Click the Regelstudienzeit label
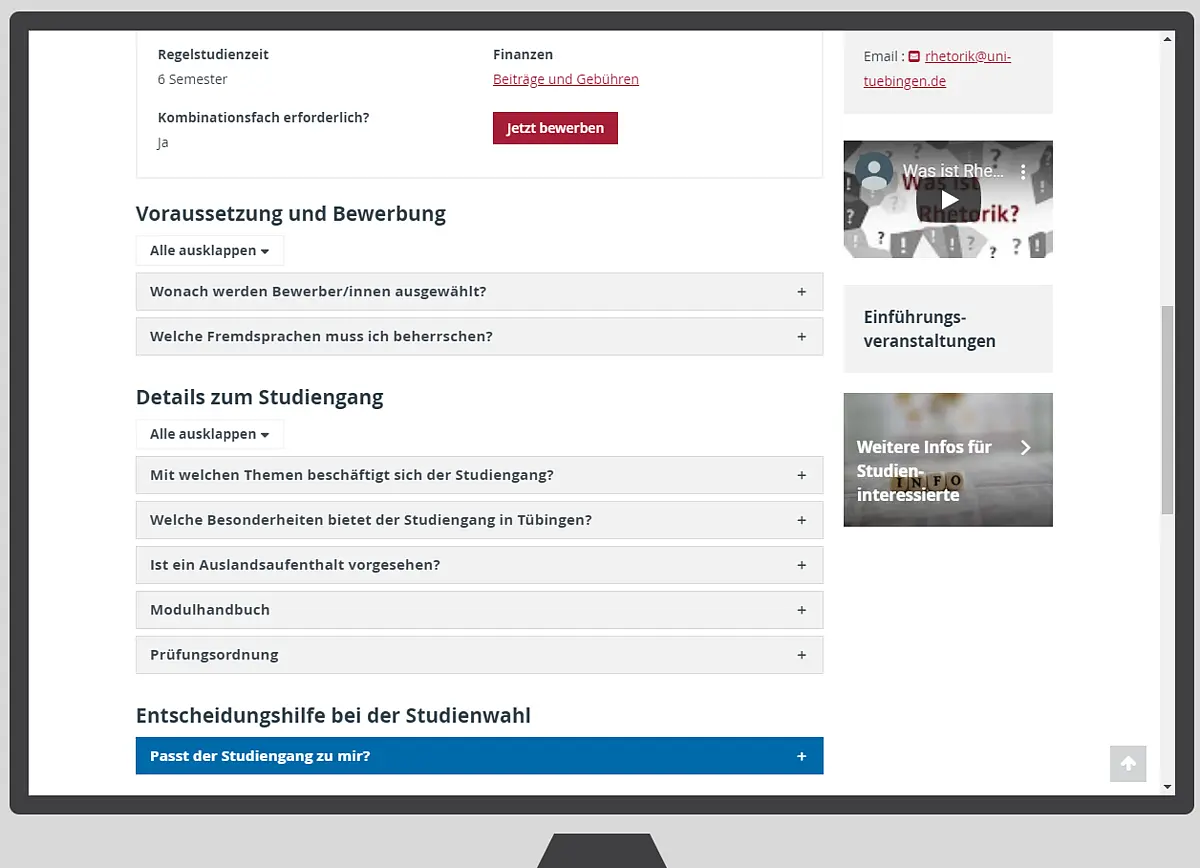Viewport: 1200px width, 868px height. (213, 55)
